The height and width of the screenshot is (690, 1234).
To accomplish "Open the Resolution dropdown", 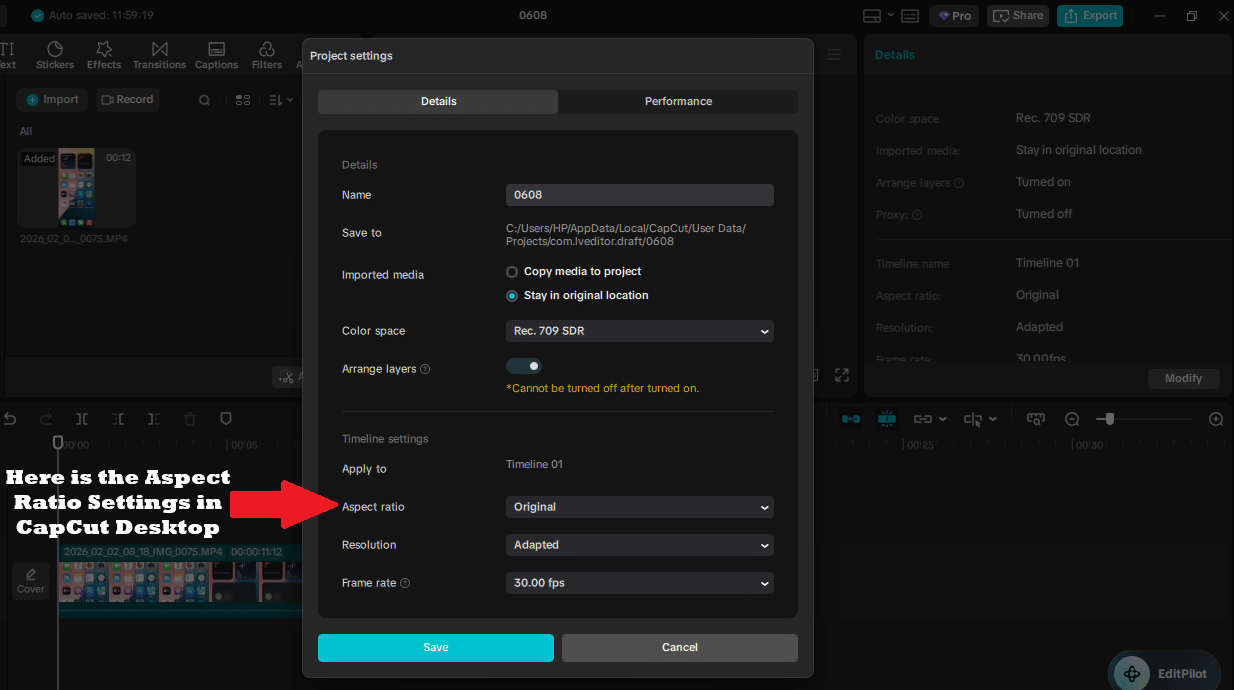I will (640, 545).
